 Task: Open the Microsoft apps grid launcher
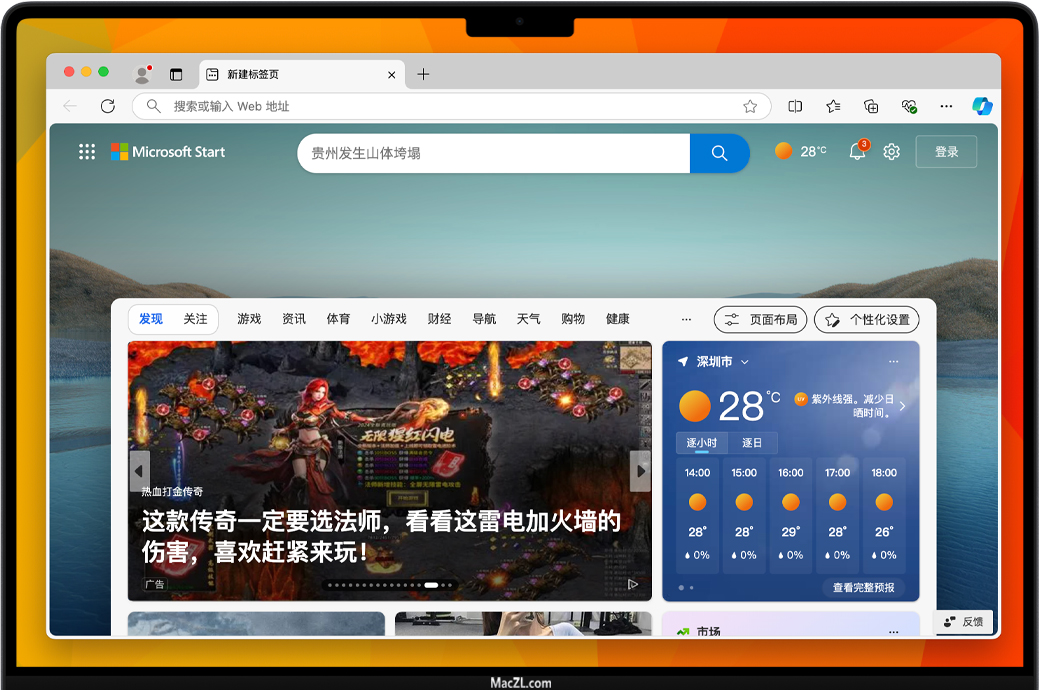87,152
